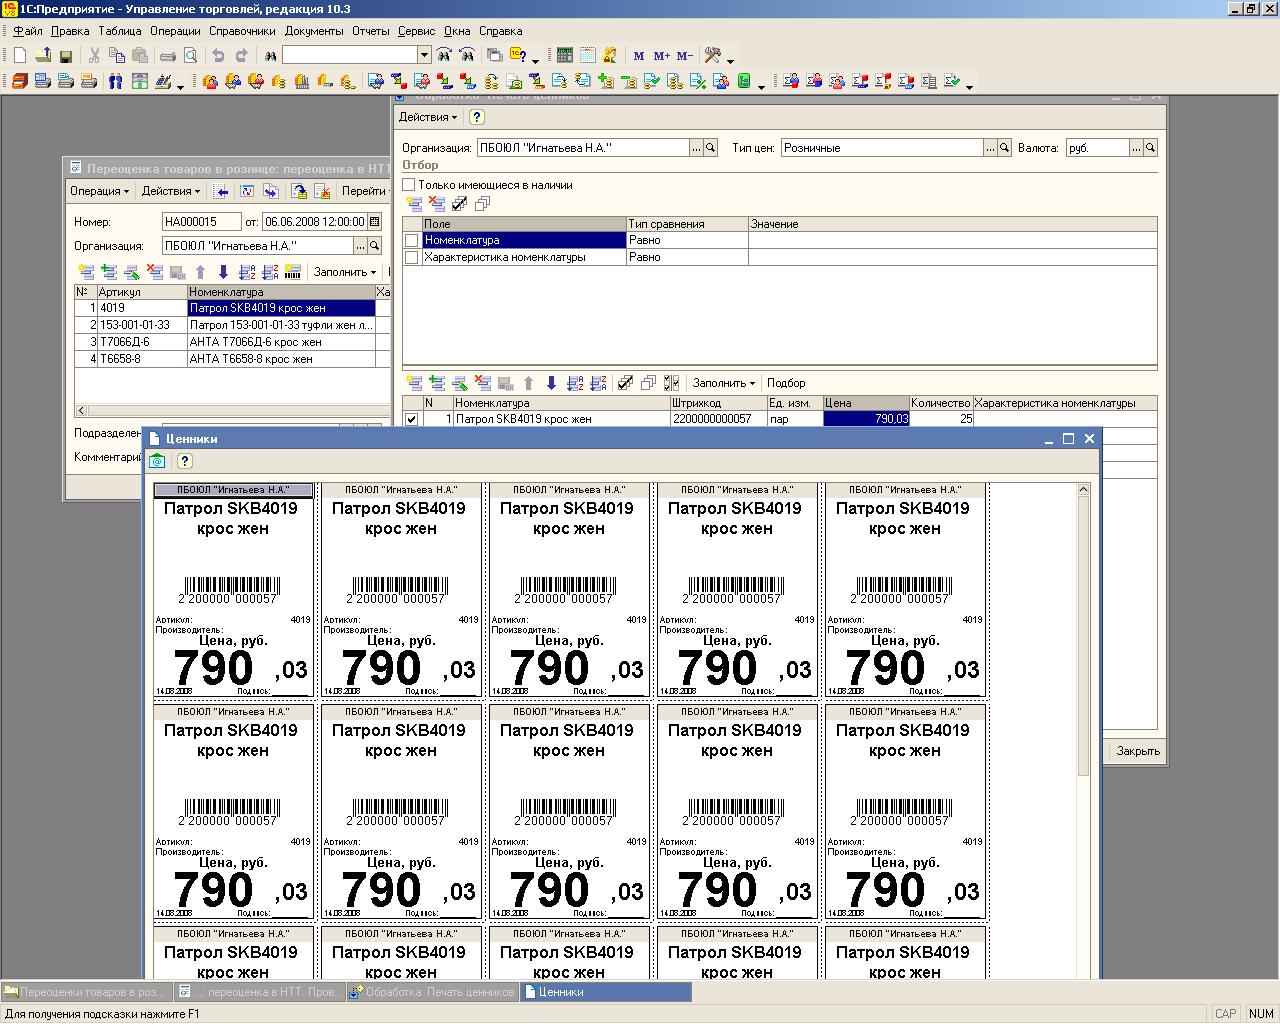The image size is (1280, 1024).
Task: Click delete row icon in Переоценка table toolbar
Action: click(155, 272)
